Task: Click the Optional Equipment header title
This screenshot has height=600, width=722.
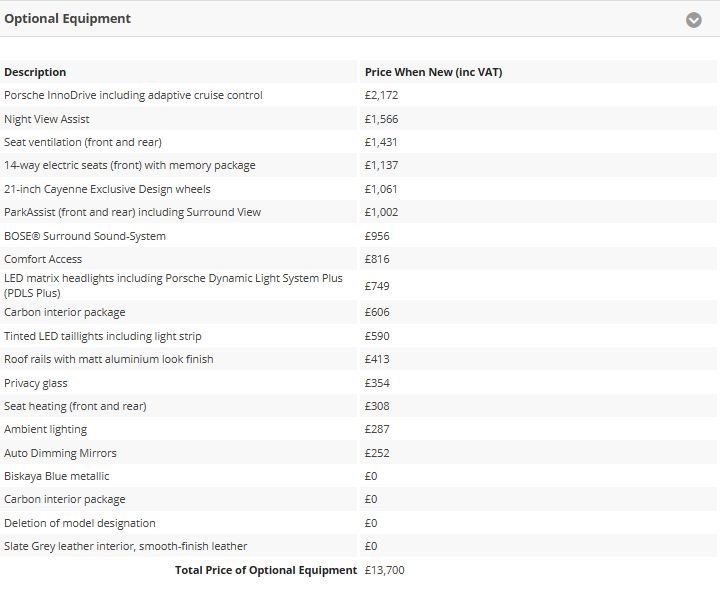Action: 68,19
